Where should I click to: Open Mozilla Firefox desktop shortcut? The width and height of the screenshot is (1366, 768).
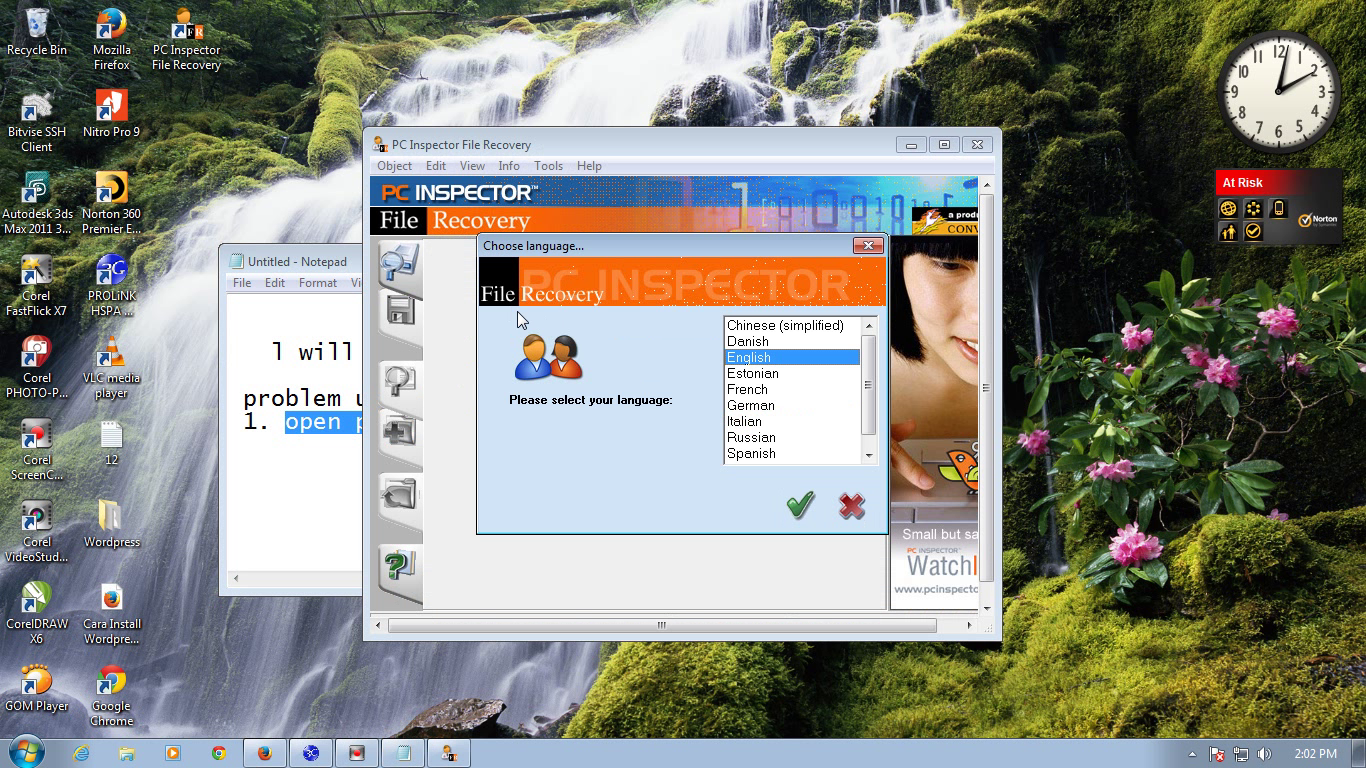pos(111,40)
